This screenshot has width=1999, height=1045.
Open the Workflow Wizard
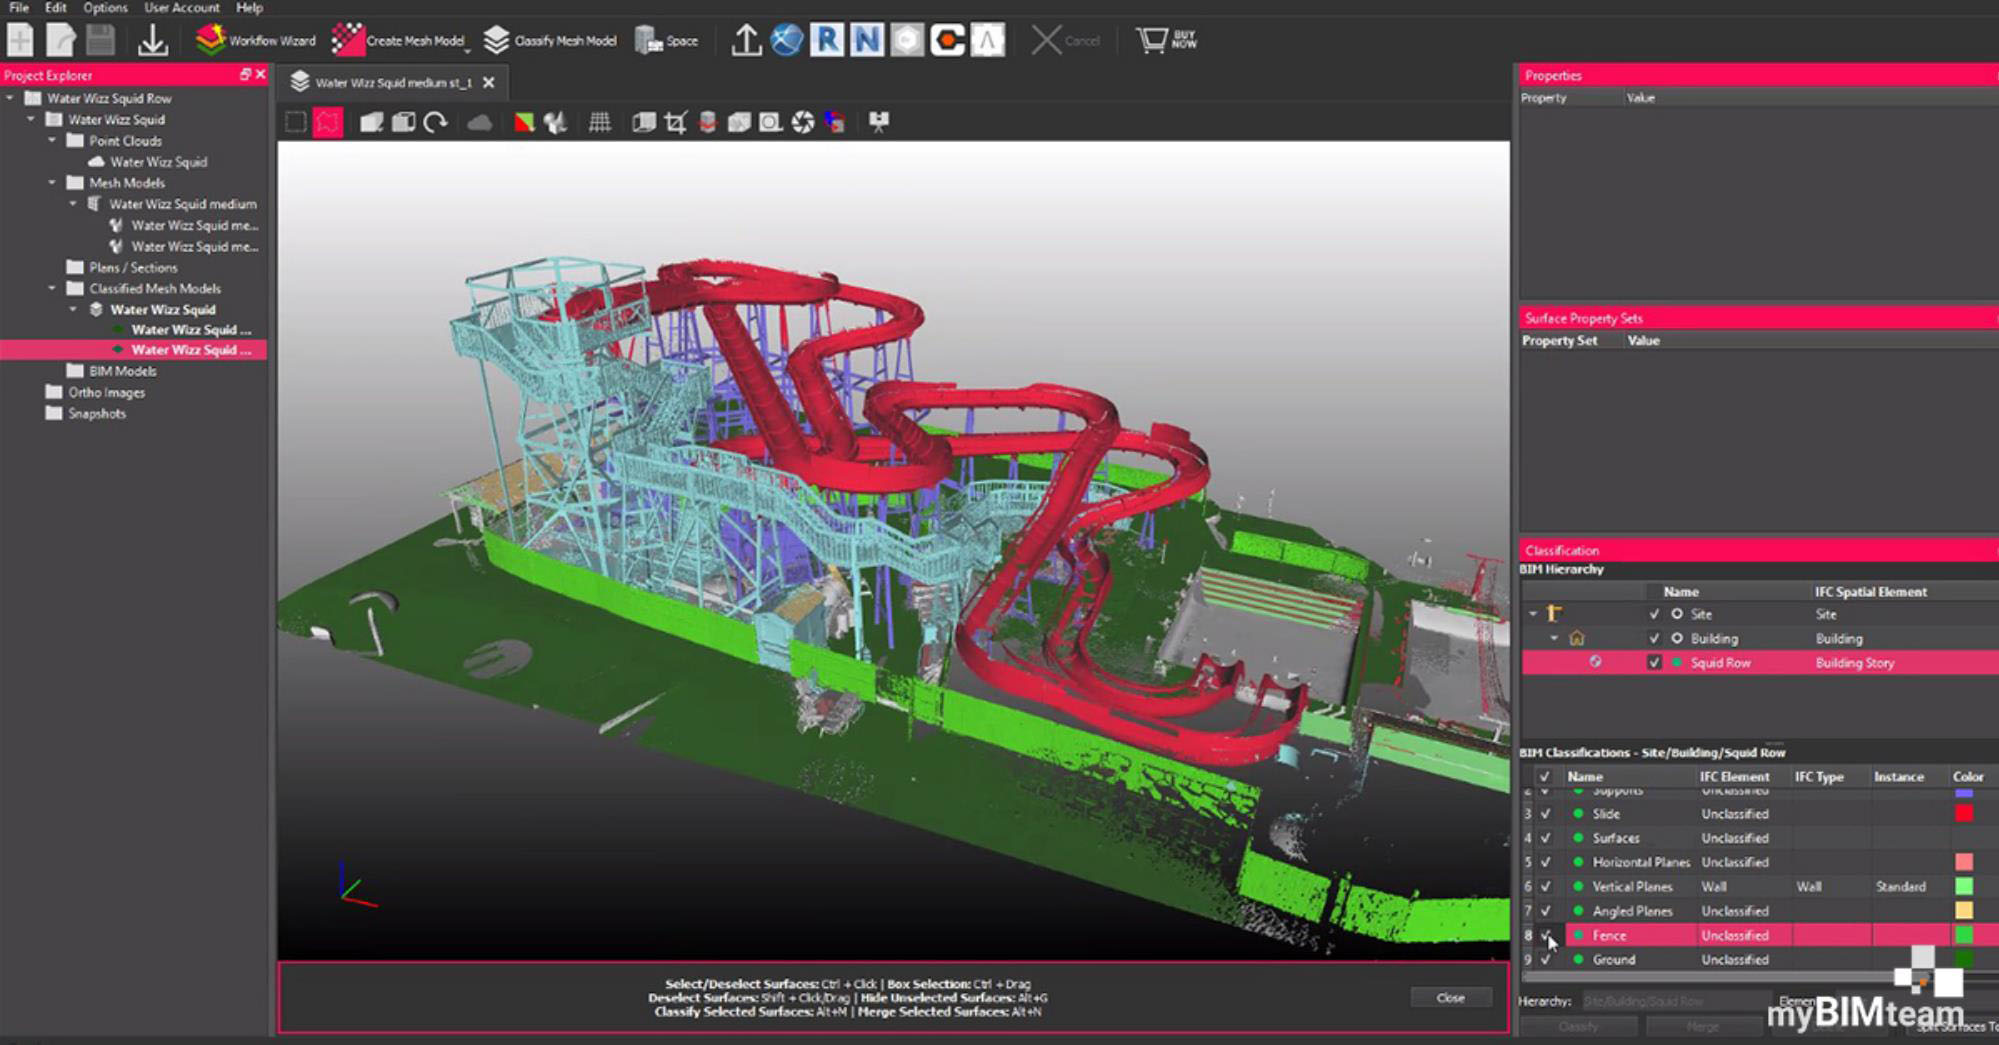tap(255, 41)
